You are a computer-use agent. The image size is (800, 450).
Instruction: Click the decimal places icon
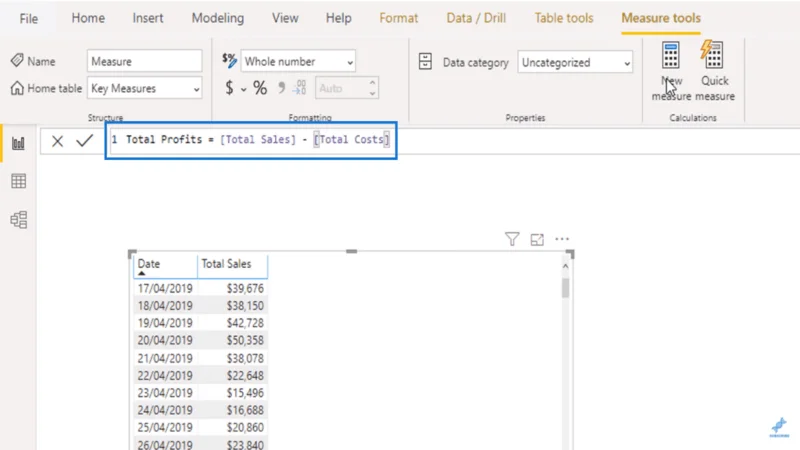pyautogui.click(x=299, y=88)
